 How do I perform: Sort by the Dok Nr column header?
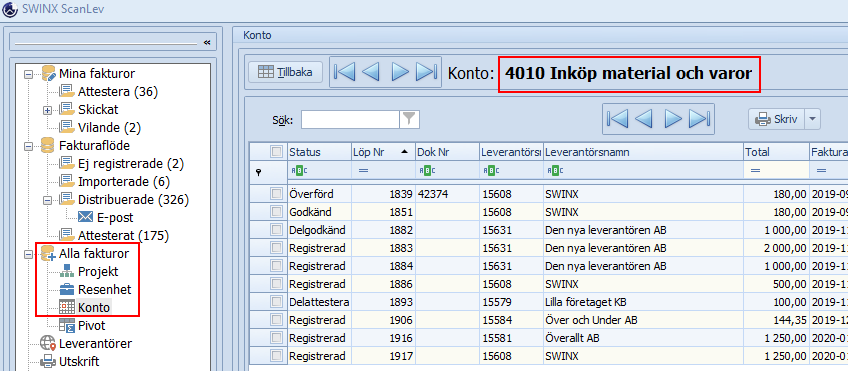point(447,152)
